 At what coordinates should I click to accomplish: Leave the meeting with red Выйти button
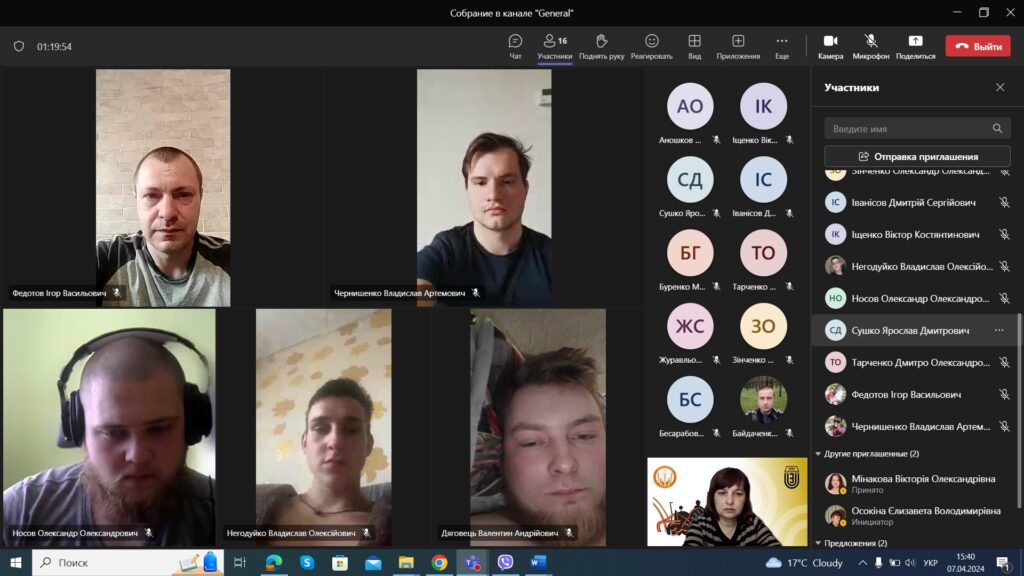pos(977,46)
